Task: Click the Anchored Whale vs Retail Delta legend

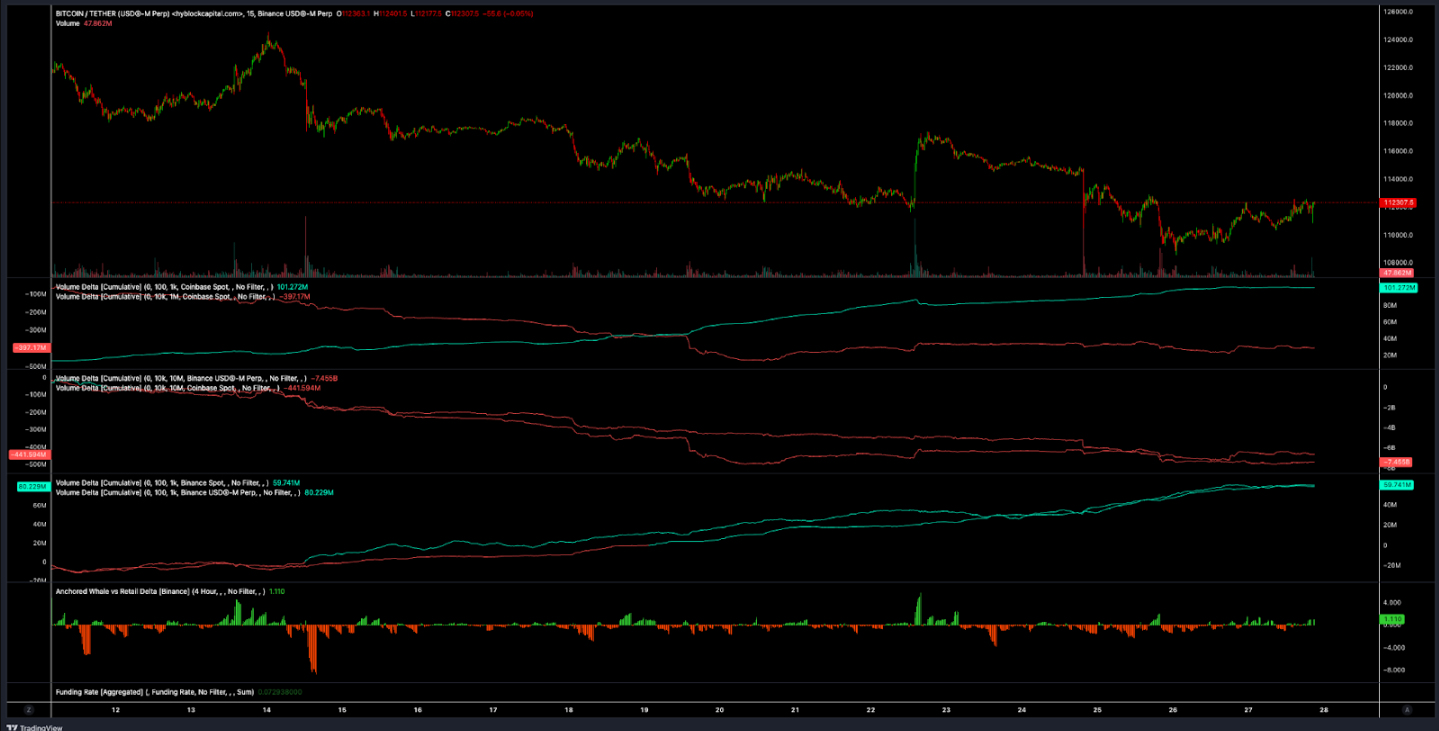Action: click(x=160, y=592)
